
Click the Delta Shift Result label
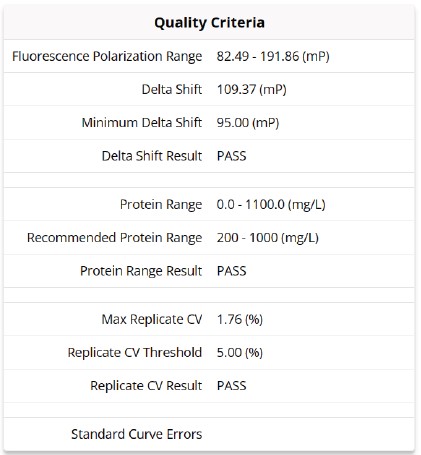[152, 156]
